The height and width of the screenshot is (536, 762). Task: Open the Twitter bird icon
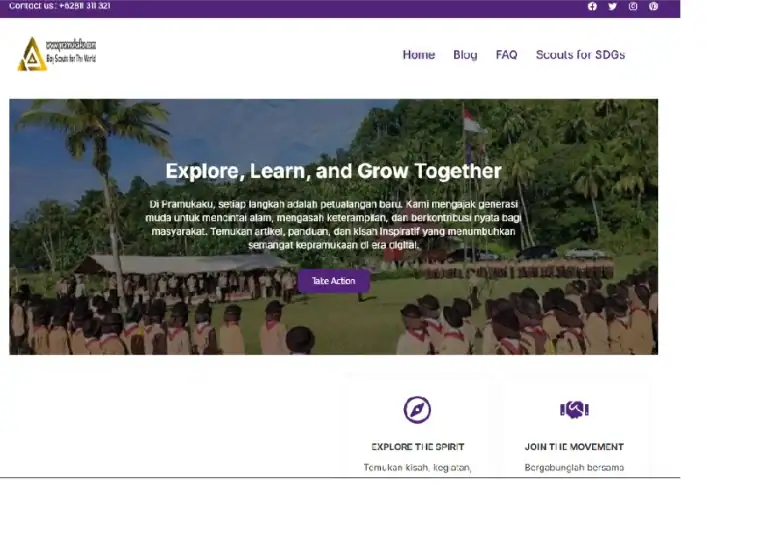pyautogui.click(x=612, y=6)
